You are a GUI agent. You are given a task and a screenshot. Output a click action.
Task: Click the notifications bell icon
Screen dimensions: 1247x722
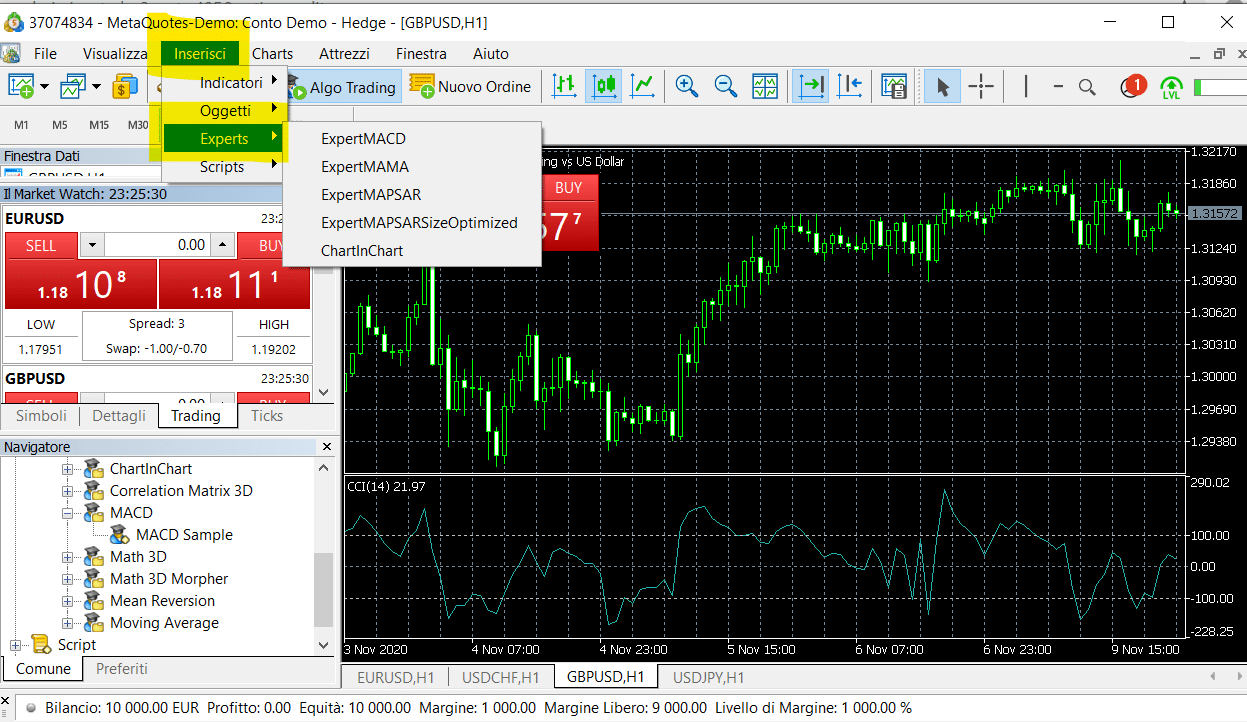coord(1132,87)
